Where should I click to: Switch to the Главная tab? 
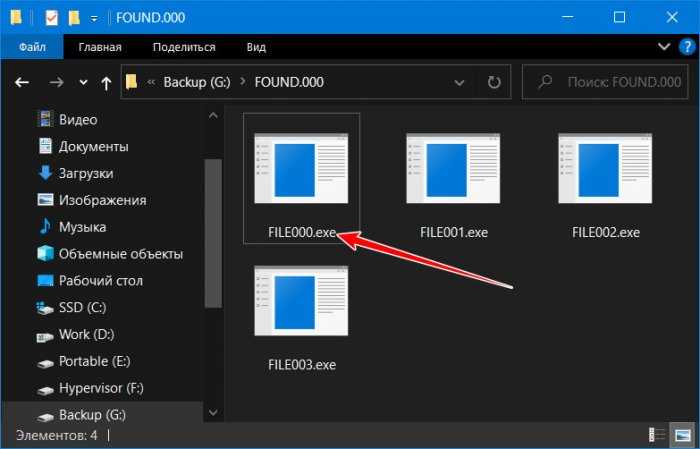pos(100,47)
